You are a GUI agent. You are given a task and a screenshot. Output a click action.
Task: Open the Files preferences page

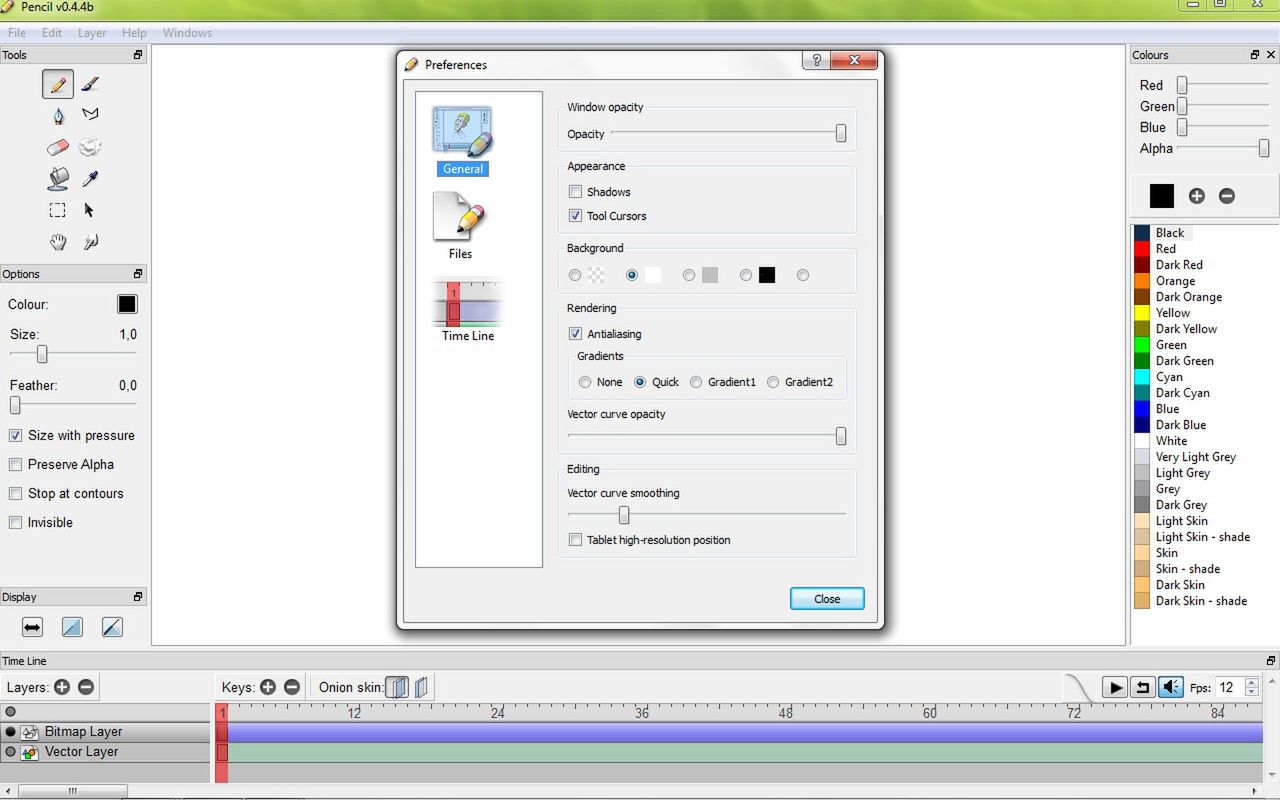460,226
